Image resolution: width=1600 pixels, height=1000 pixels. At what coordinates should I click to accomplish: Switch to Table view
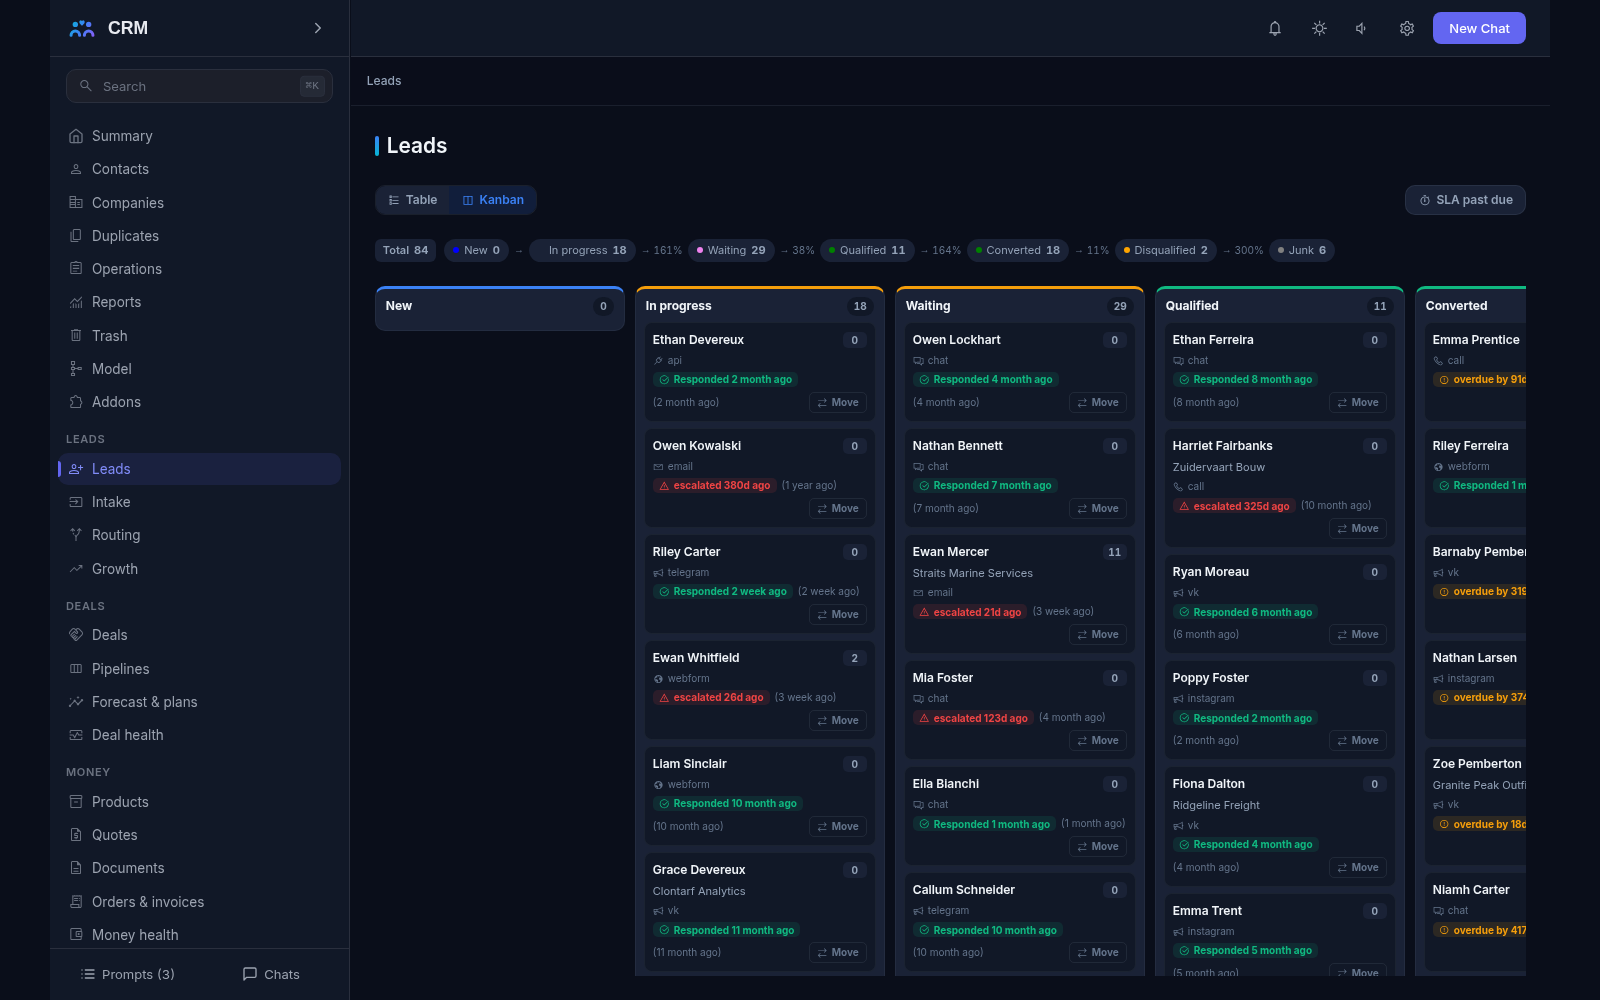413,200
